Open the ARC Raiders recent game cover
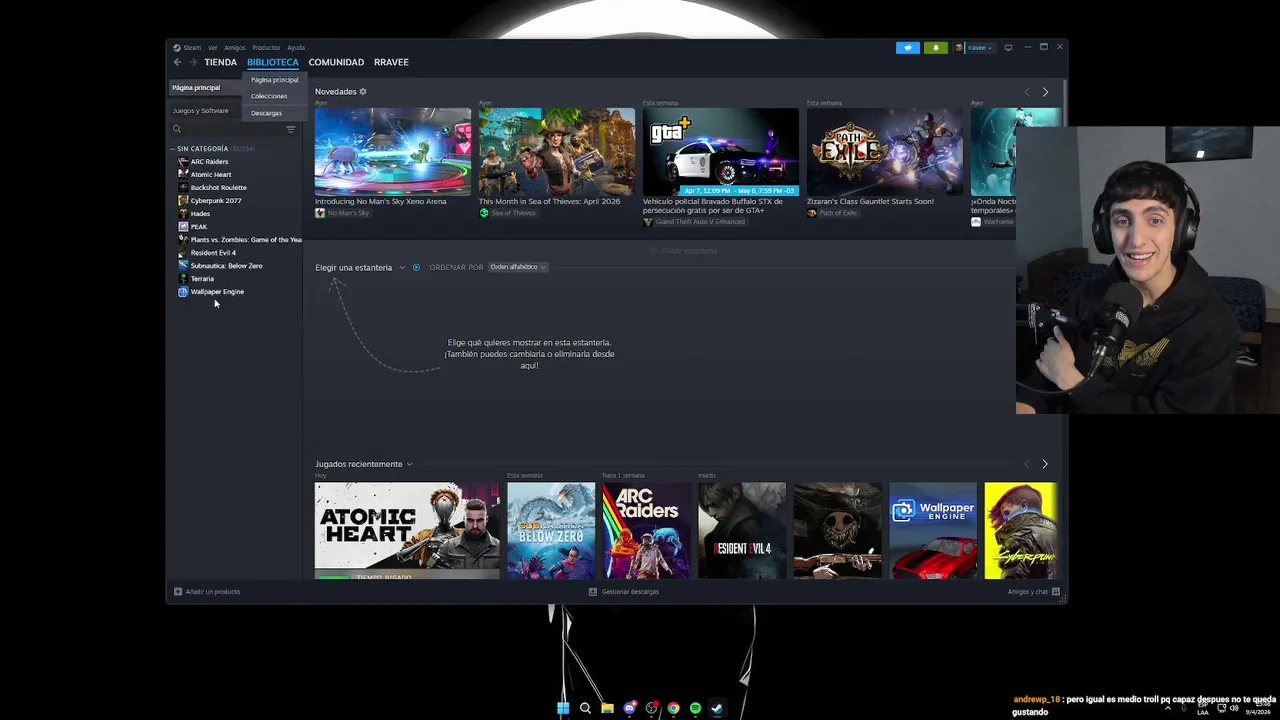Viewport: 1280px width, 720px height. tap(646, 530)
